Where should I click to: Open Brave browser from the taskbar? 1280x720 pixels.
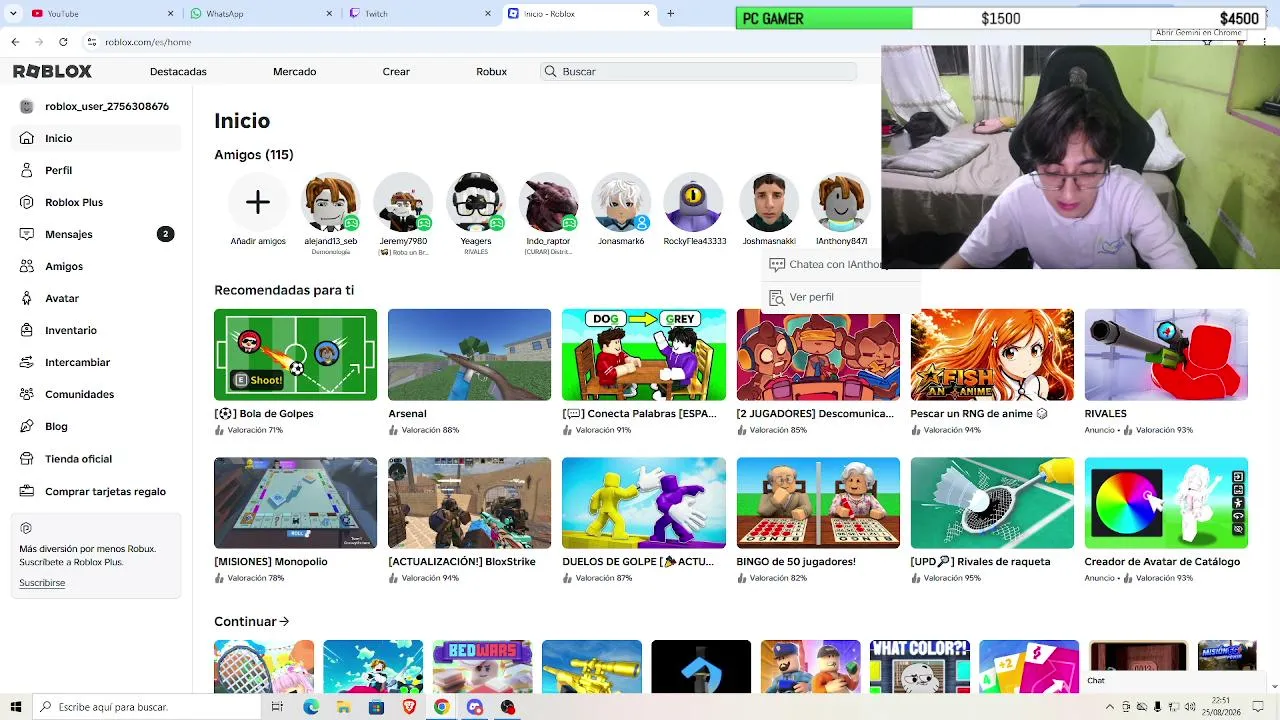click(408, 707)
